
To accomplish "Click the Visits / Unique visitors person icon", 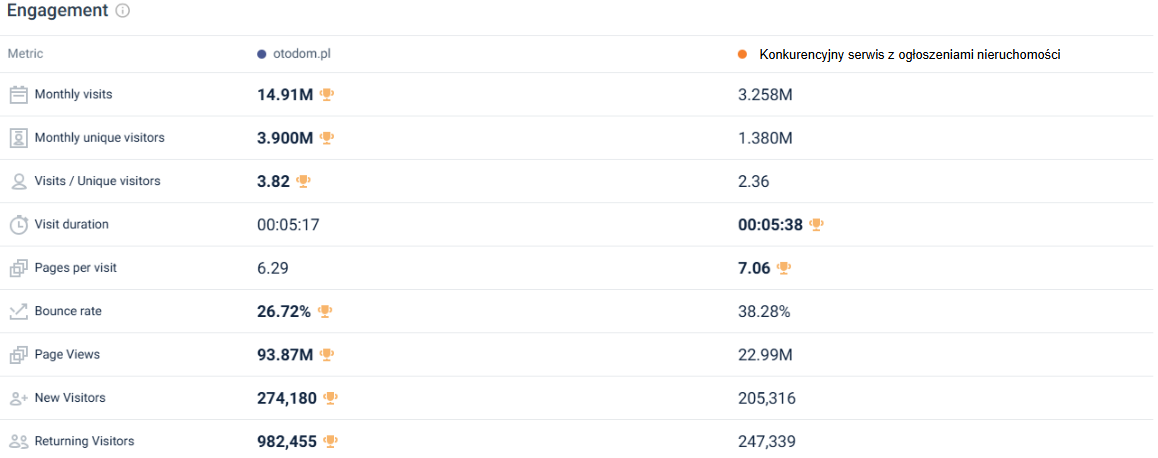I will tap(18, 181).
